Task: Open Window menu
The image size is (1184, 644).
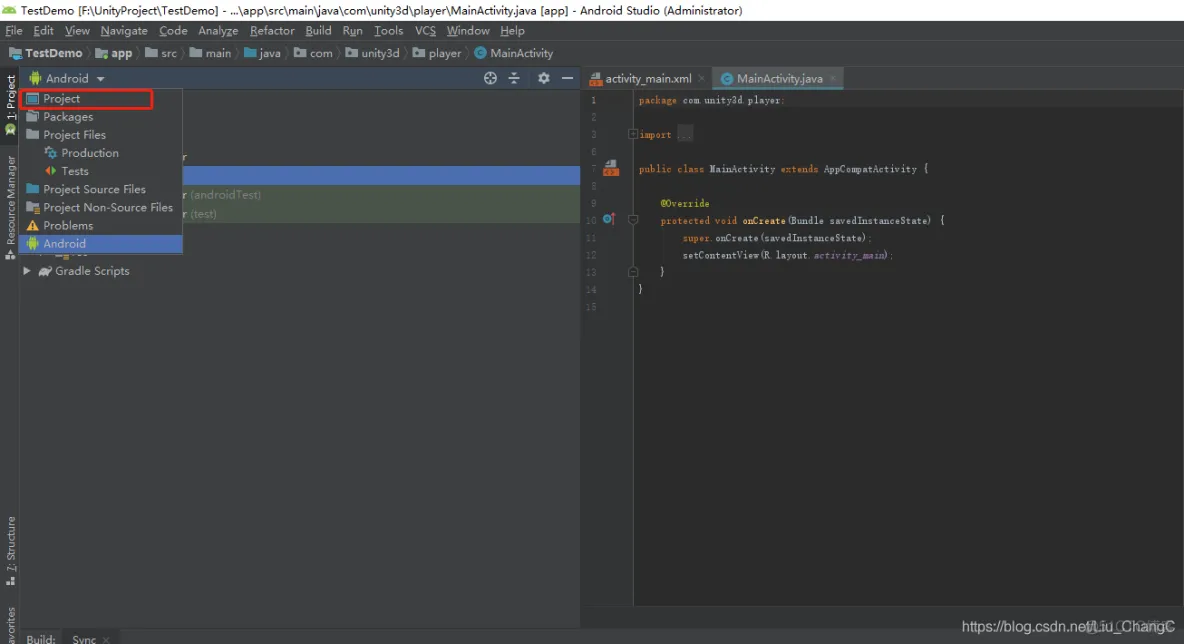Action: pos(467,31)
